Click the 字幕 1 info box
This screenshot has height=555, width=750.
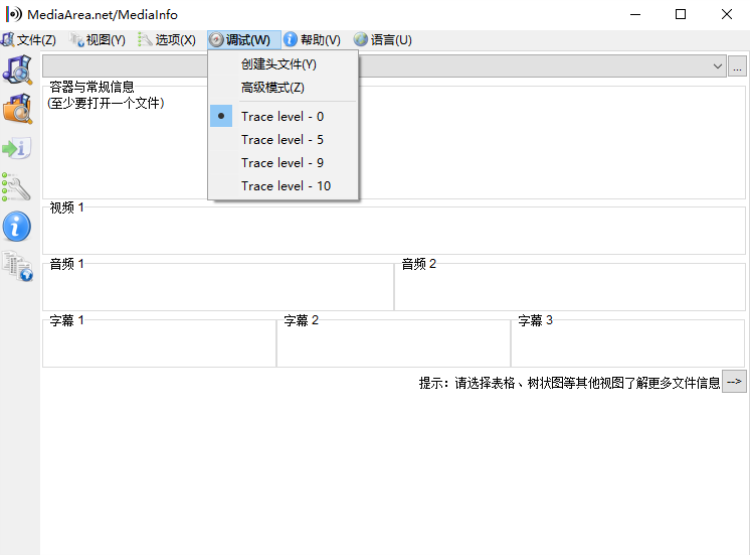159,344
